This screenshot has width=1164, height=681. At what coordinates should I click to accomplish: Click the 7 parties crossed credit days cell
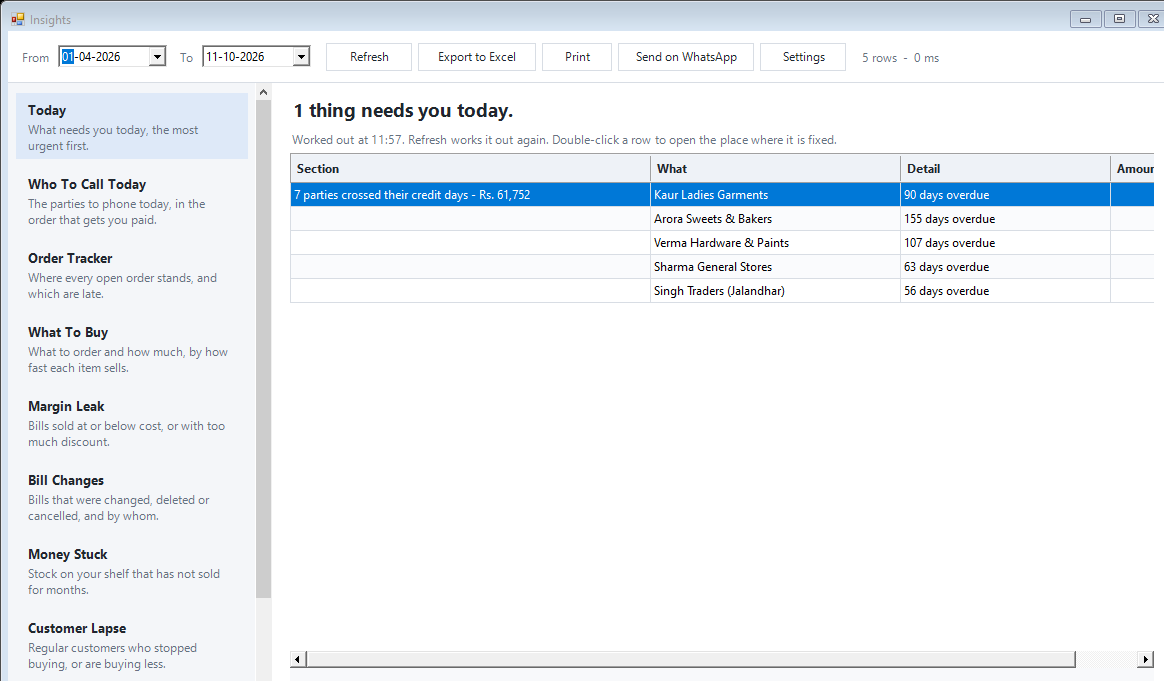pos(471,195)
